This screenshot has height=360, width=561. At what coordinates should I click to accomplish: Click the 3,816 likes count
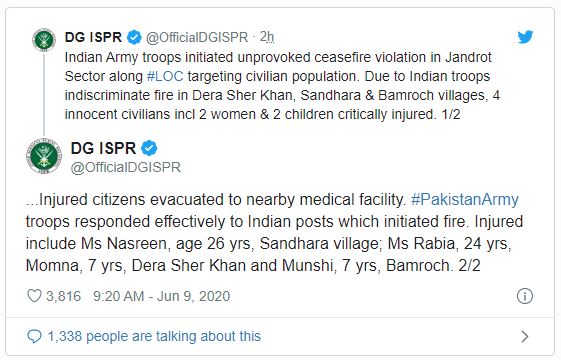[64, 296]
